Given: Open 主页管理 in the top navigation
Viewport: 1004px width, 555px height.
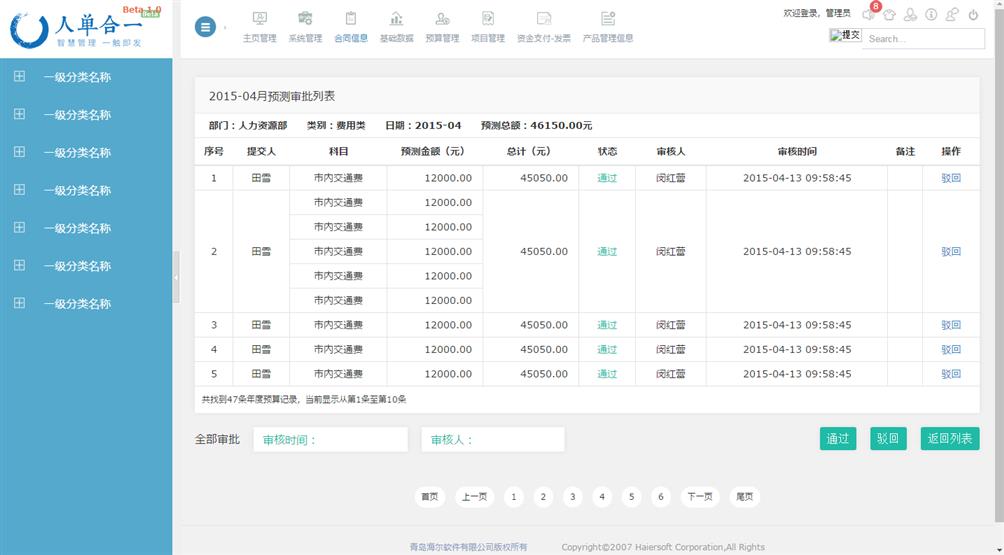Looking at the screenshot, I should tap(259, 27).
